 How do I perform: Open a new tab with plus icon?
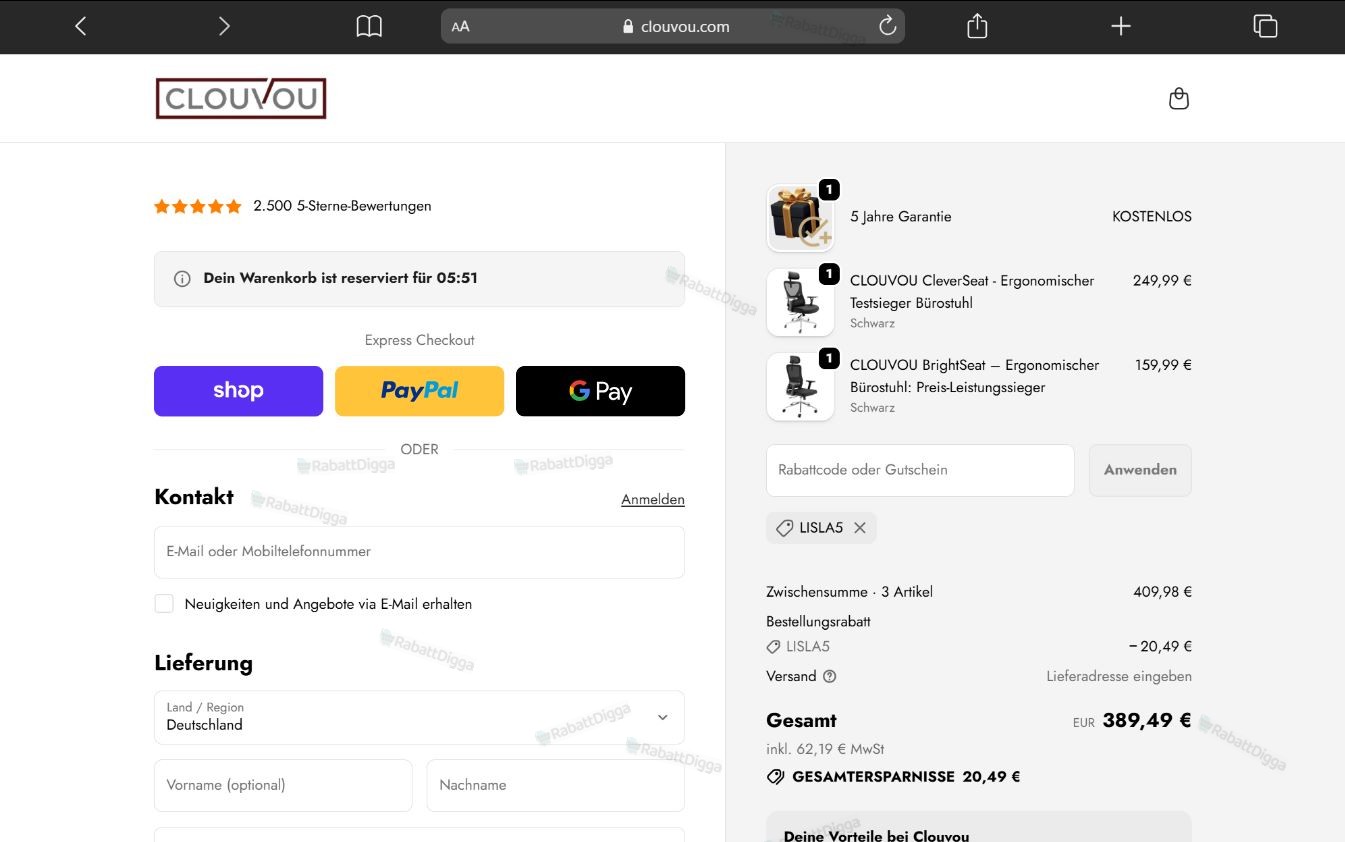(x=1121, y=26)
